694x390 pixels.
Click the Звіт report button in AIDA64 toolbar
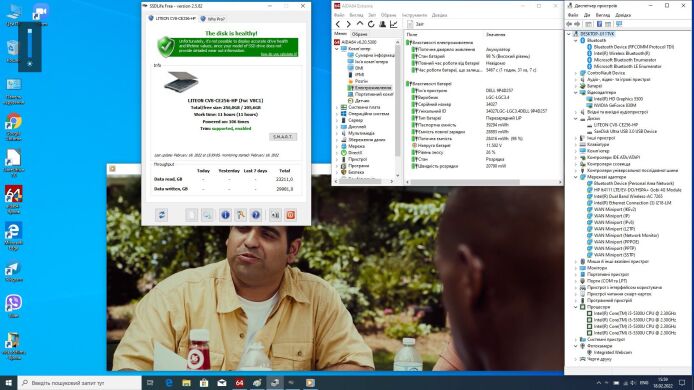click(415, 24)
